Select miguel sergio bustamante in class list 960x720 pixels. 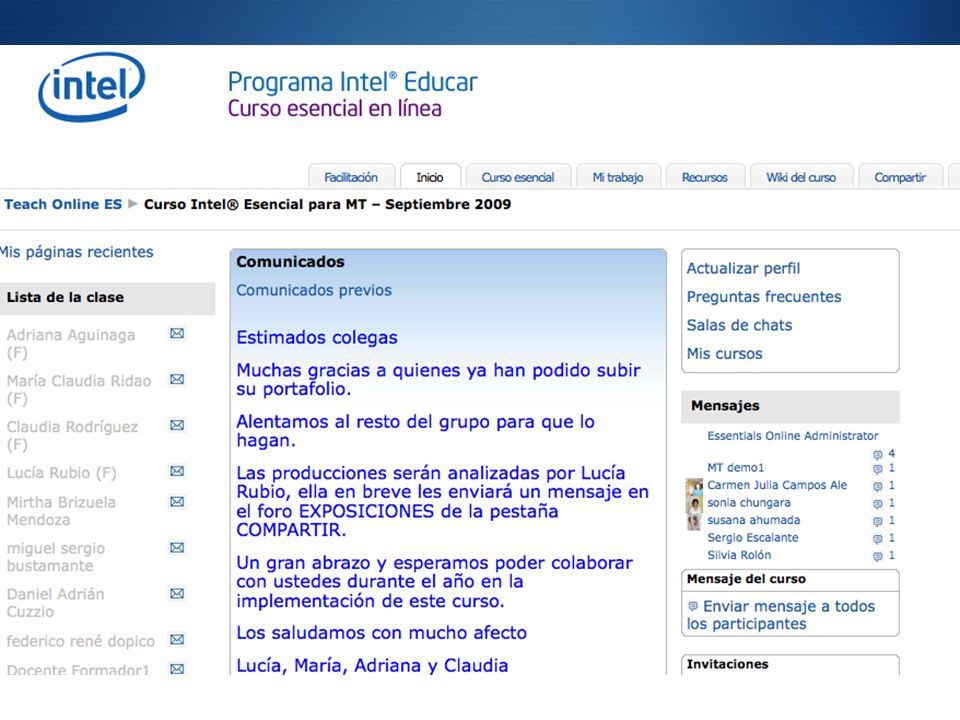pyautogui.click(x=56, y=557)
